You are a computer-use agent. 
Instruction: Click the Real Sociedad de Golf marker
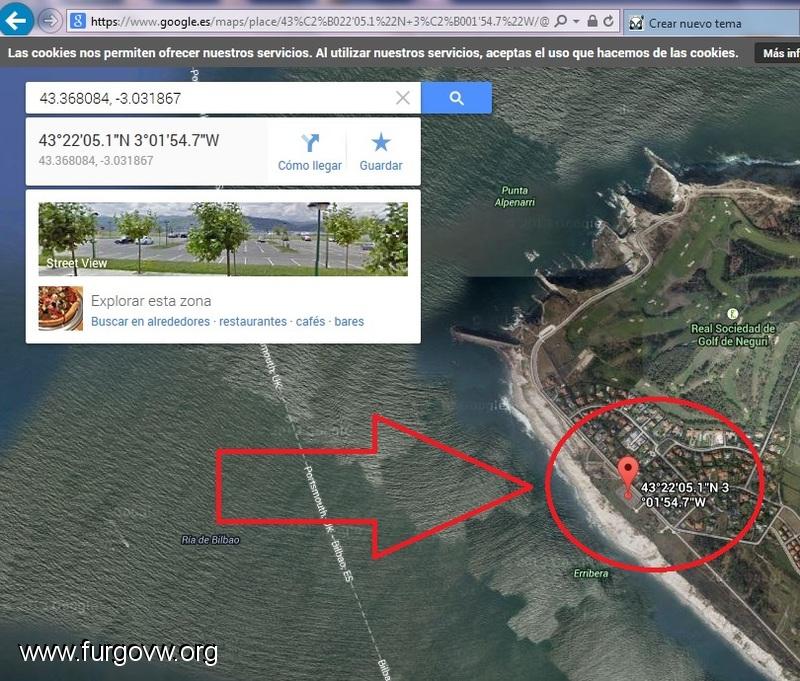point(733,314)
